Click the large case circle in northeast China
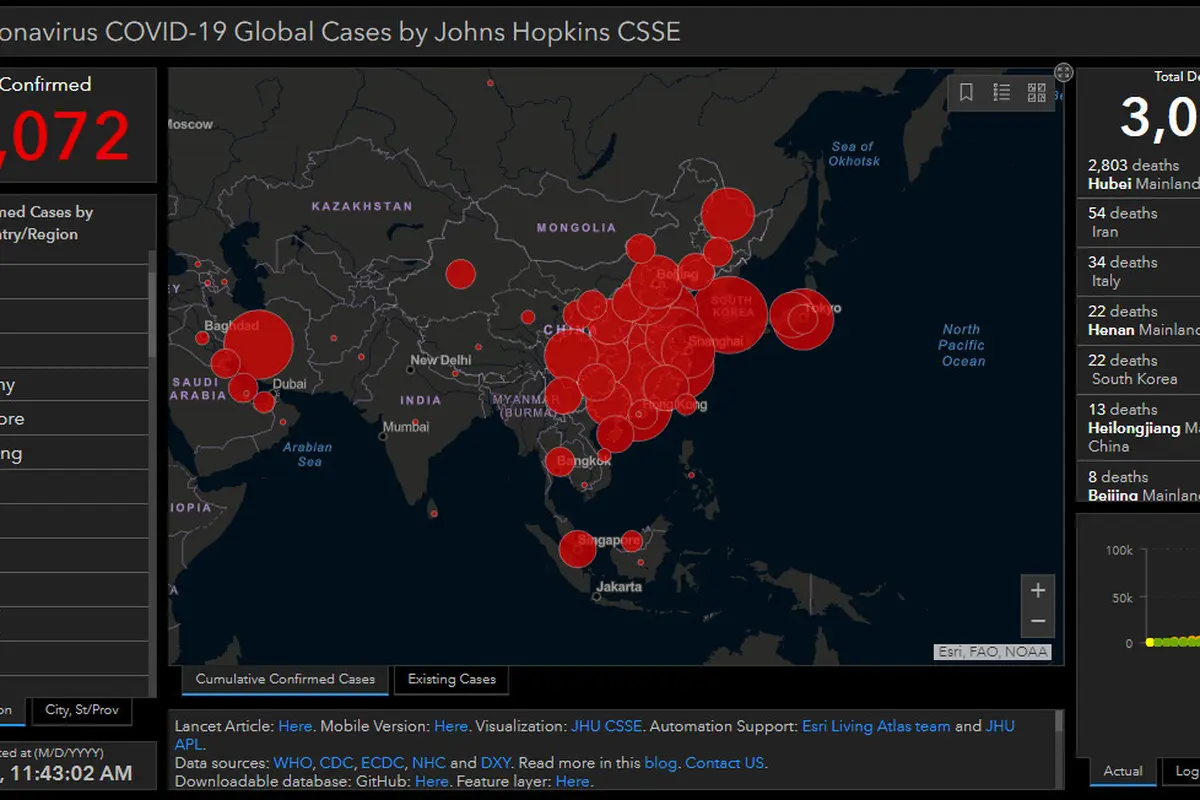Viewport: 1200px width, 800px height. click(727, 215)
